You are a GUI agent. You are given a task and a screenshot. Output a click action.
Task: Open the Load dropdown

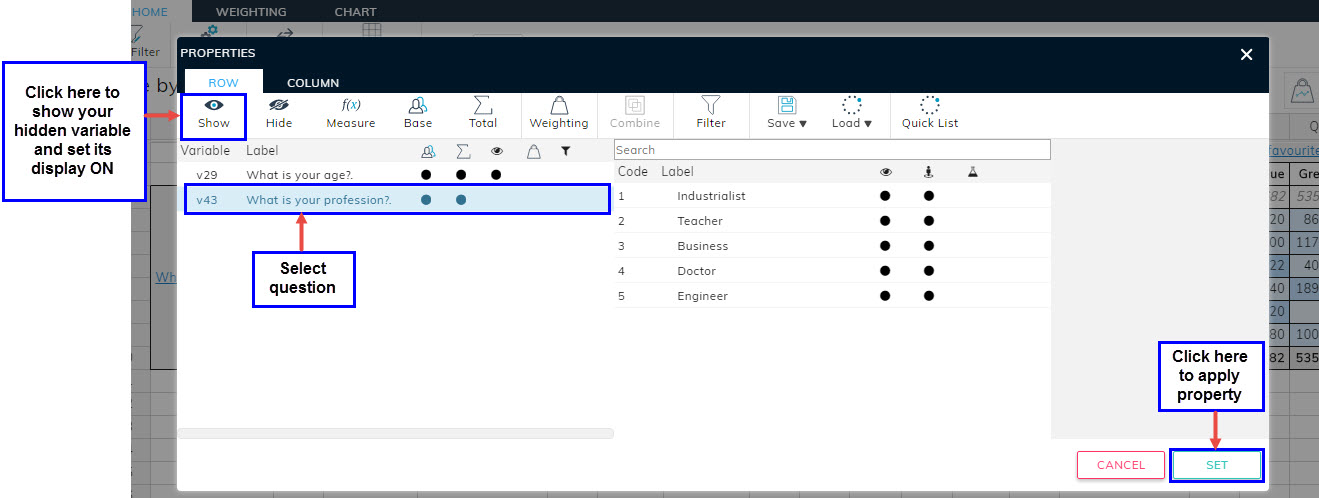point(852,113)
